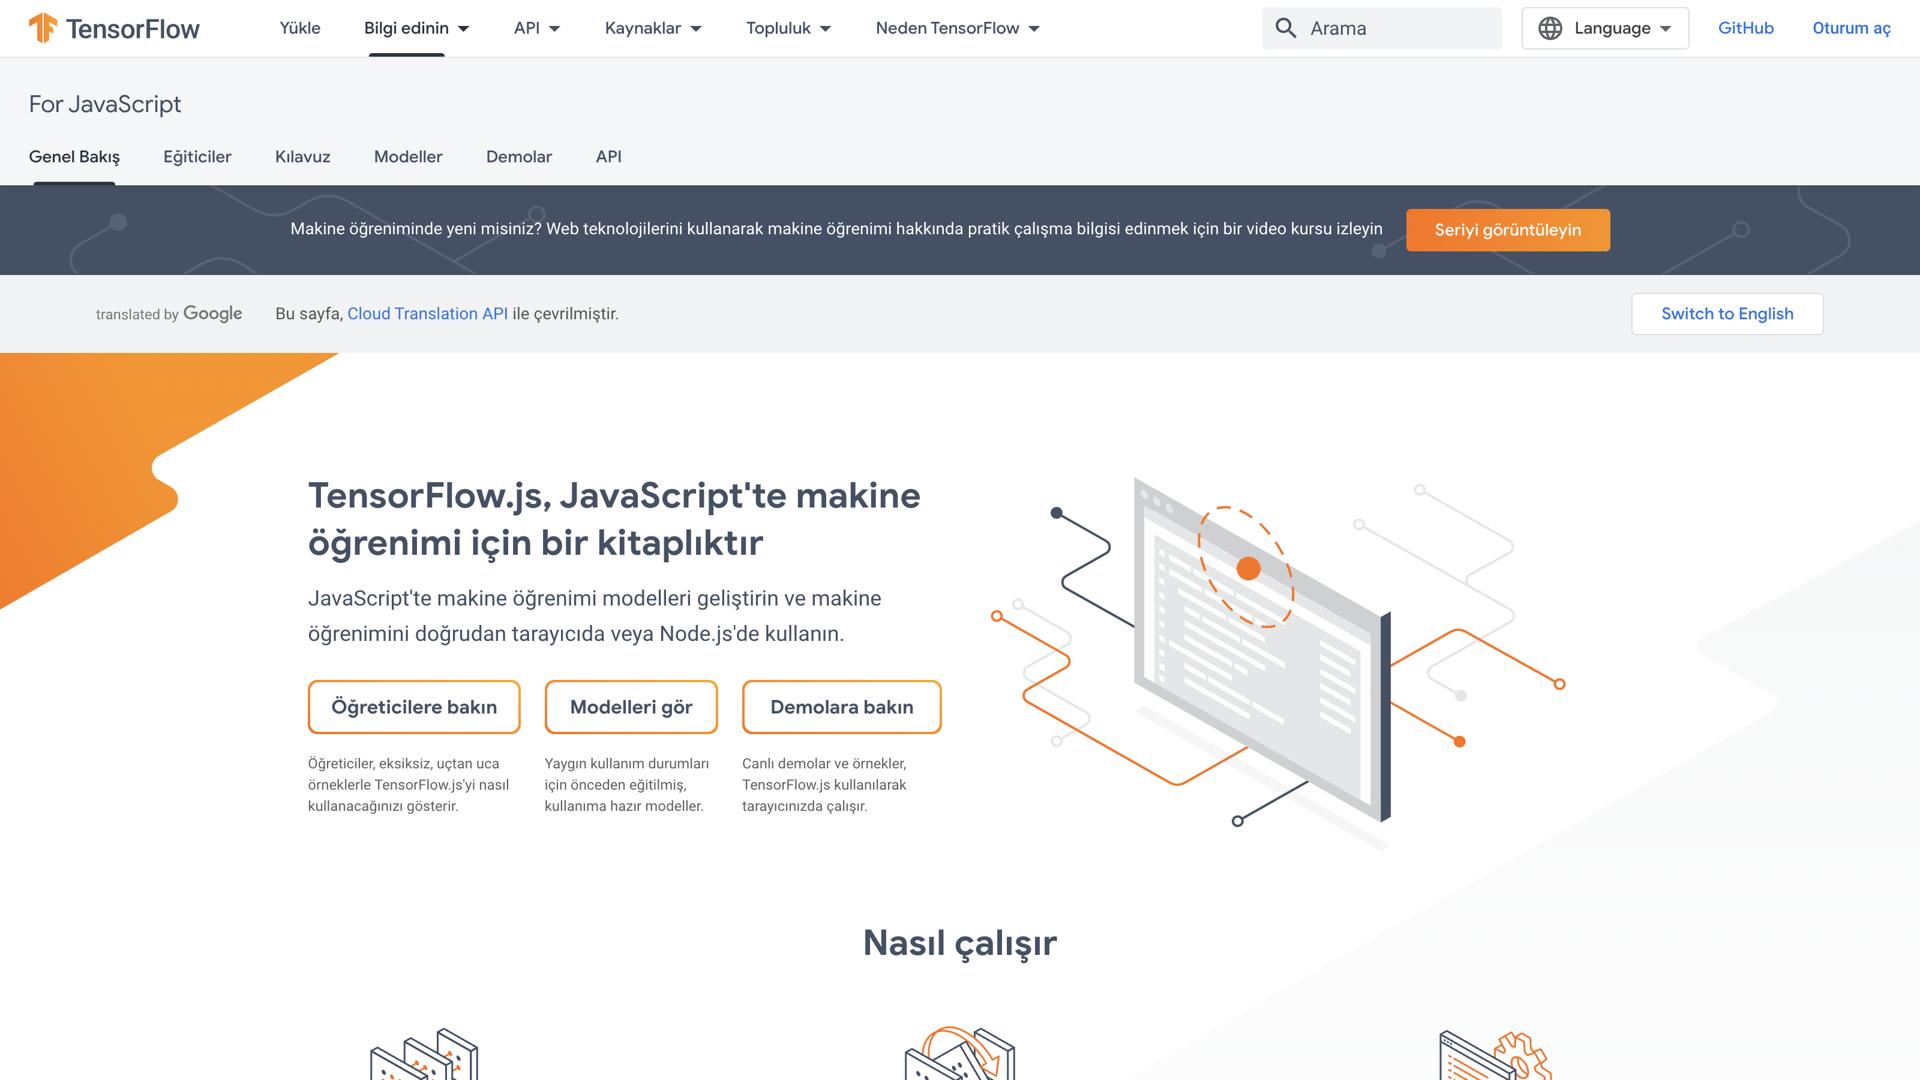Click the TensorFlow logo to go home
The width and height of the screenshot is (1920, 1080).
click(x=115, y=28)
